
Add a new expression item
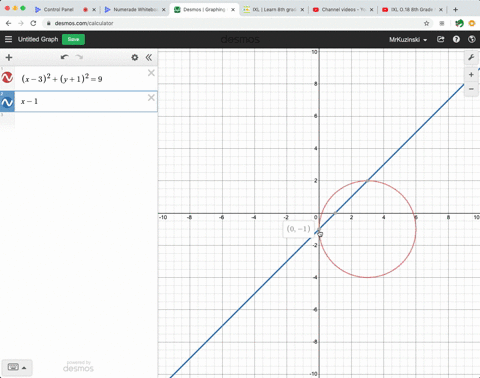[x=9, y=57]
